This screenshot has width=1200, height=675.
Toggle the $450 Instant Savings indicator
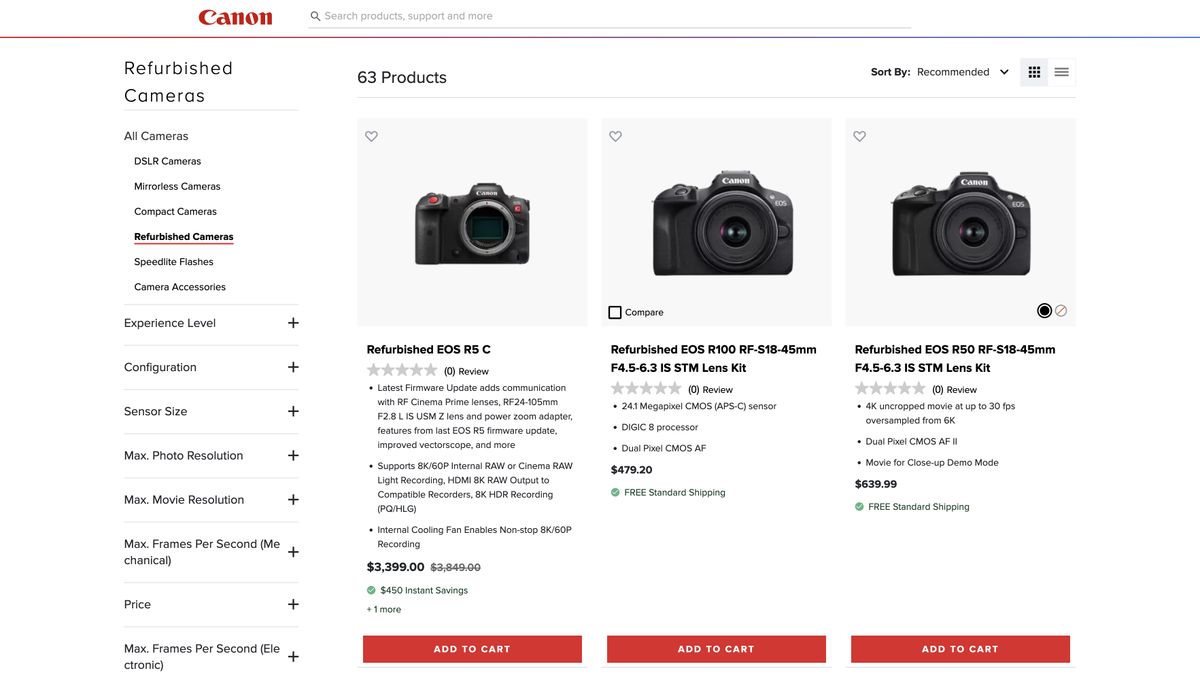point(370,589)
